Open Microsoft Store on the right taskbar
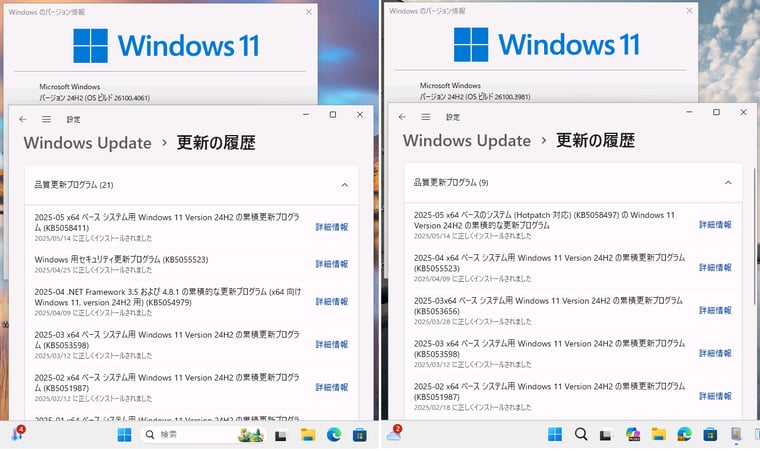Viewport: 760px width, 451px height. coord(710,434)
